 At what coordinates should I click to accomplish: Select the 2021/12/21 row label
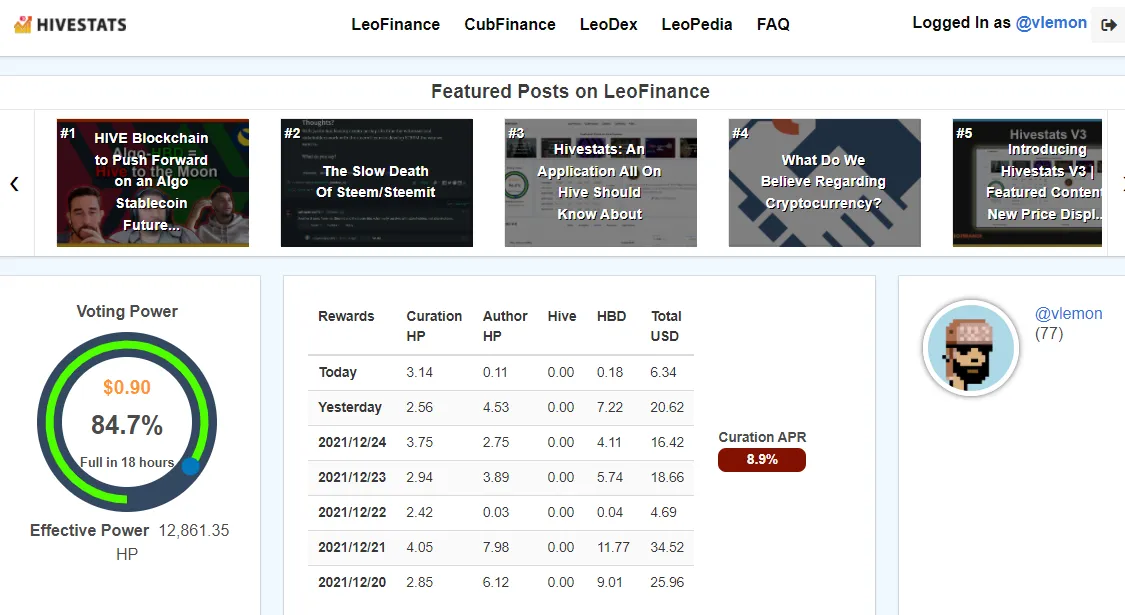(x=352, y=547)
